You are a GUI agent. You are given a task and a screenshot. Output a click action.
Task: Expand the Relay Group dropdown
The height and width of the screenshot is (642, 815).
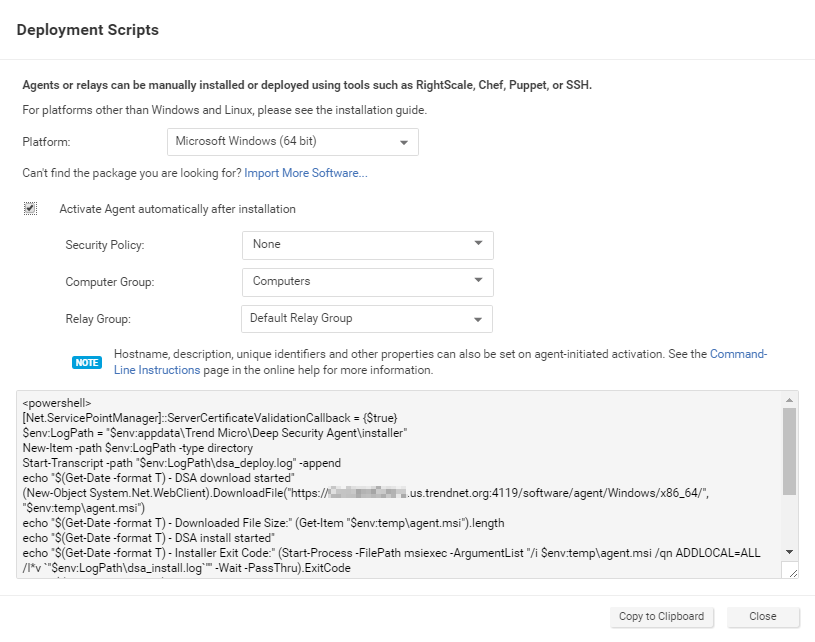pyautogui.click(x=367, y=319)
